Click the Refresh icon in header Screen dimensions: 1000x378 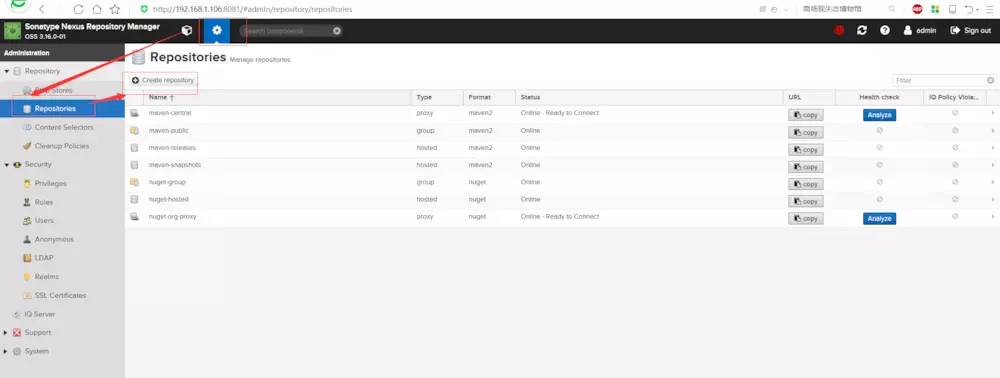click(x=862, y=31)
